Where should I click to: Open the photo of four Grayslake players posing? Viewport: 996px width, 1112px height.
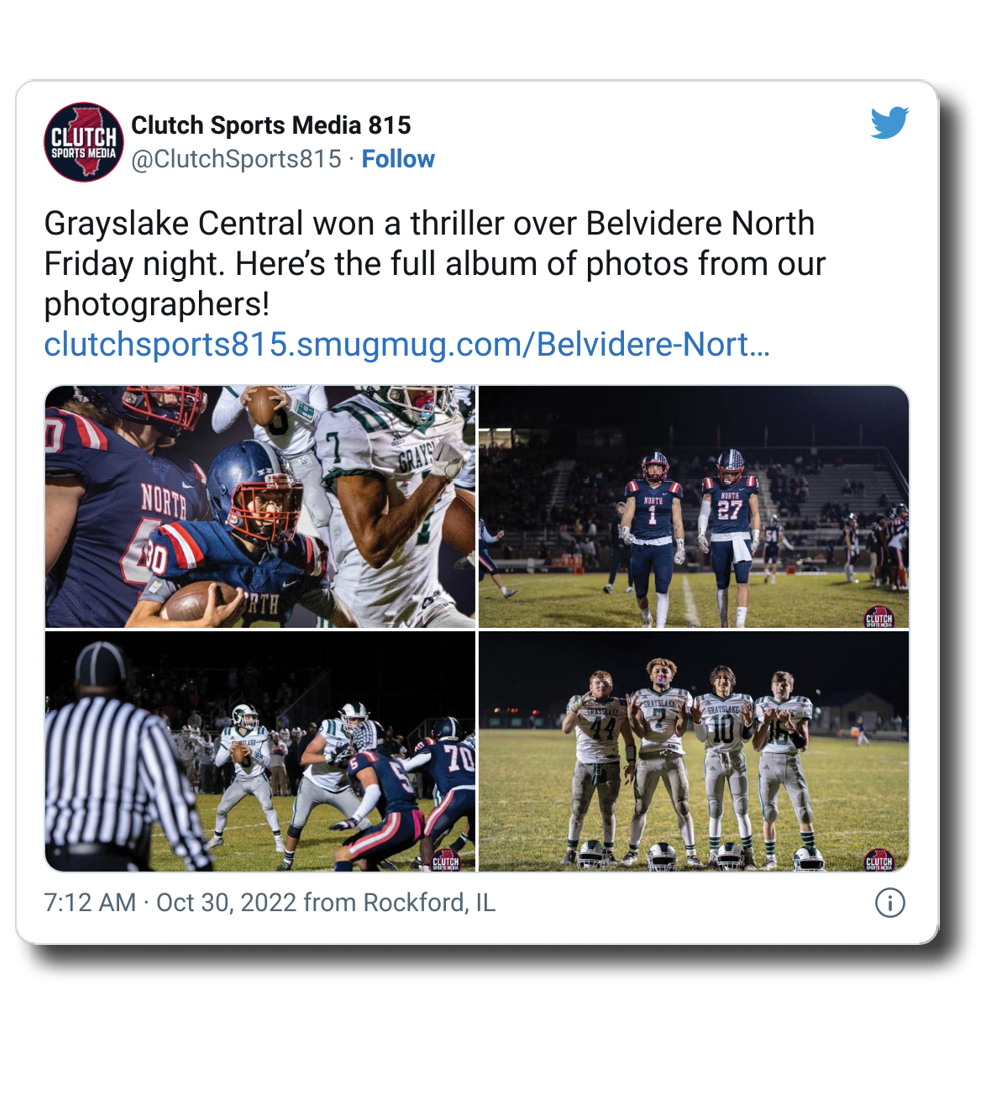coord(694,751)
